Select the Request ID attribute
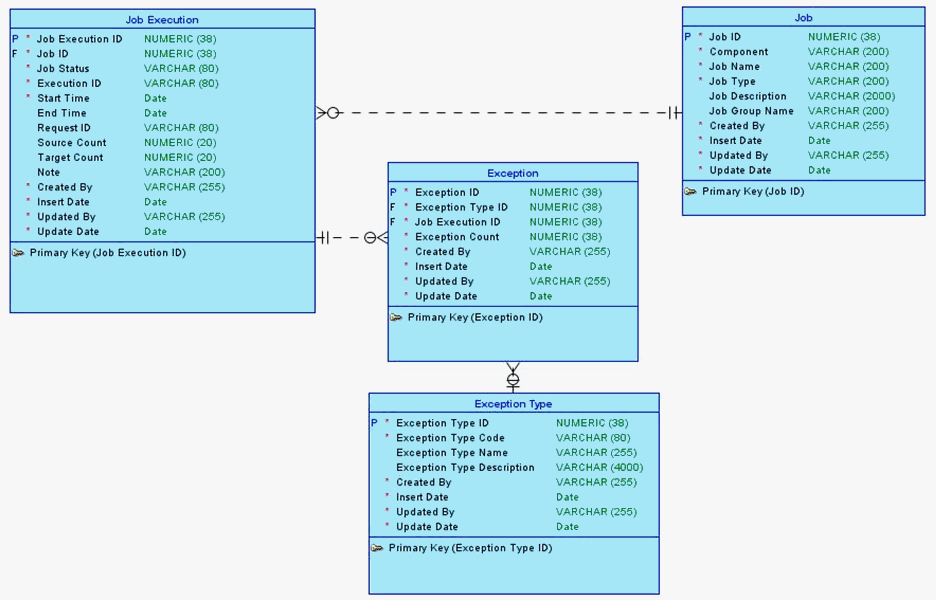 (63, 128)
